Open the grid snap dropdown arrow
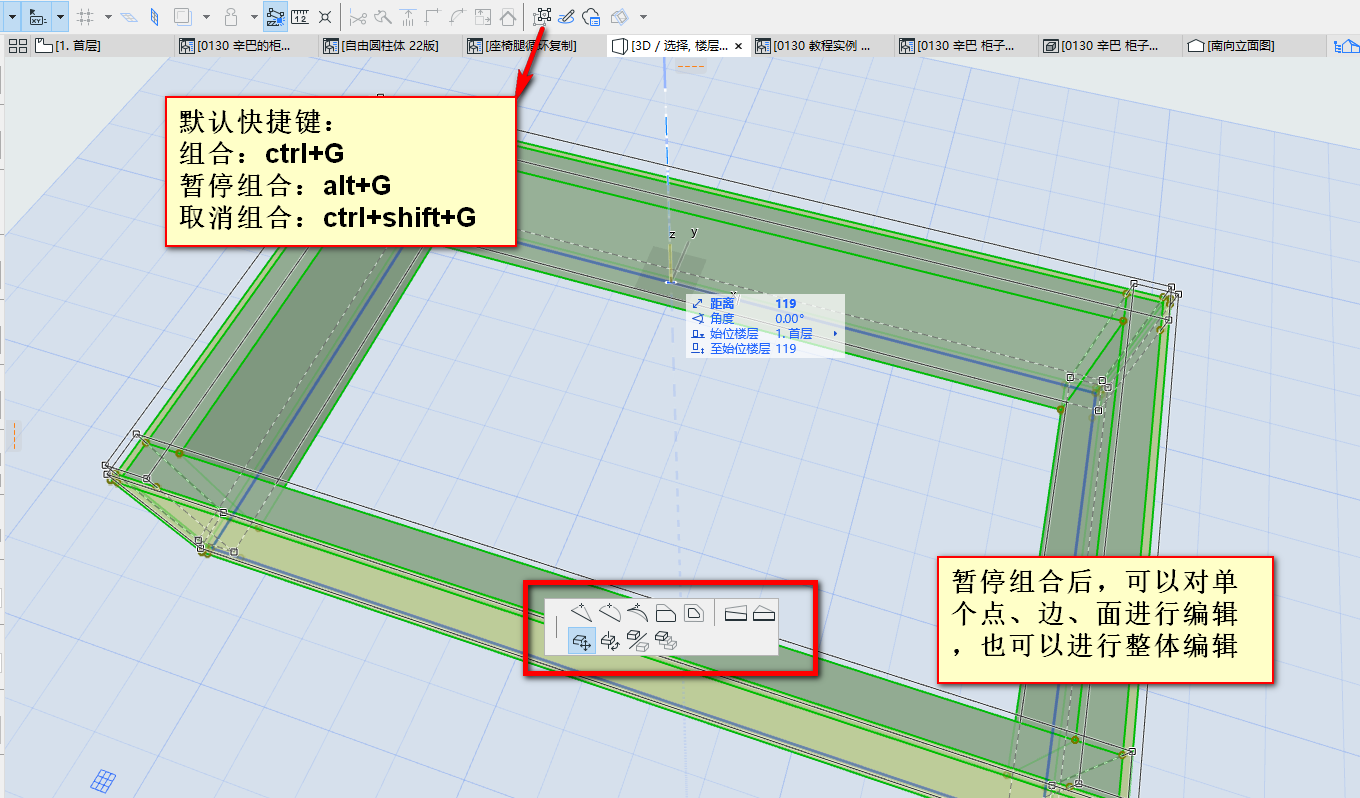 108,17
